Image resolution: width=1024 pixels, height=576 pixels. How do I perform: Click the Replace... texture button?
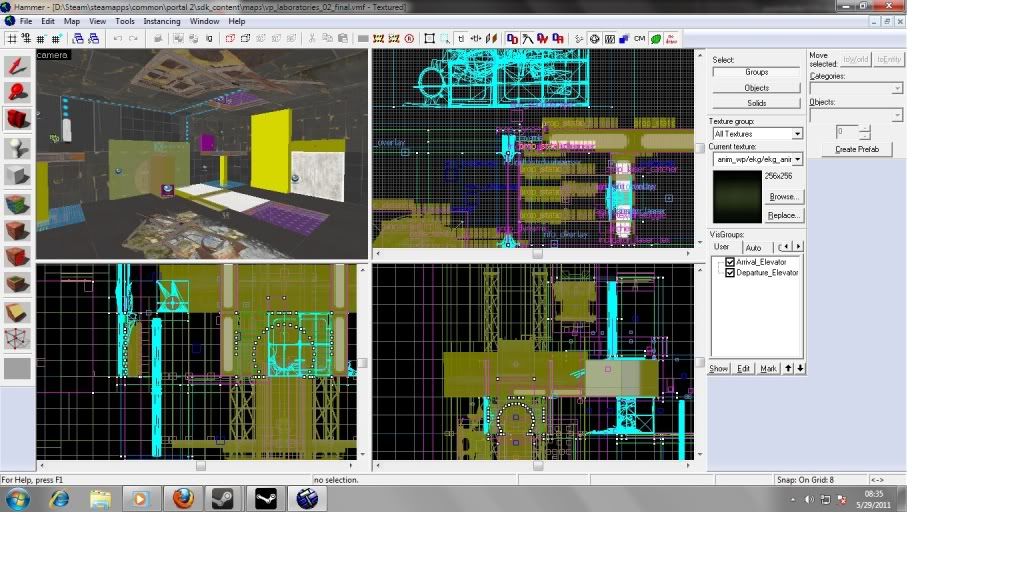pyautogui.click(x=784, y=216)
